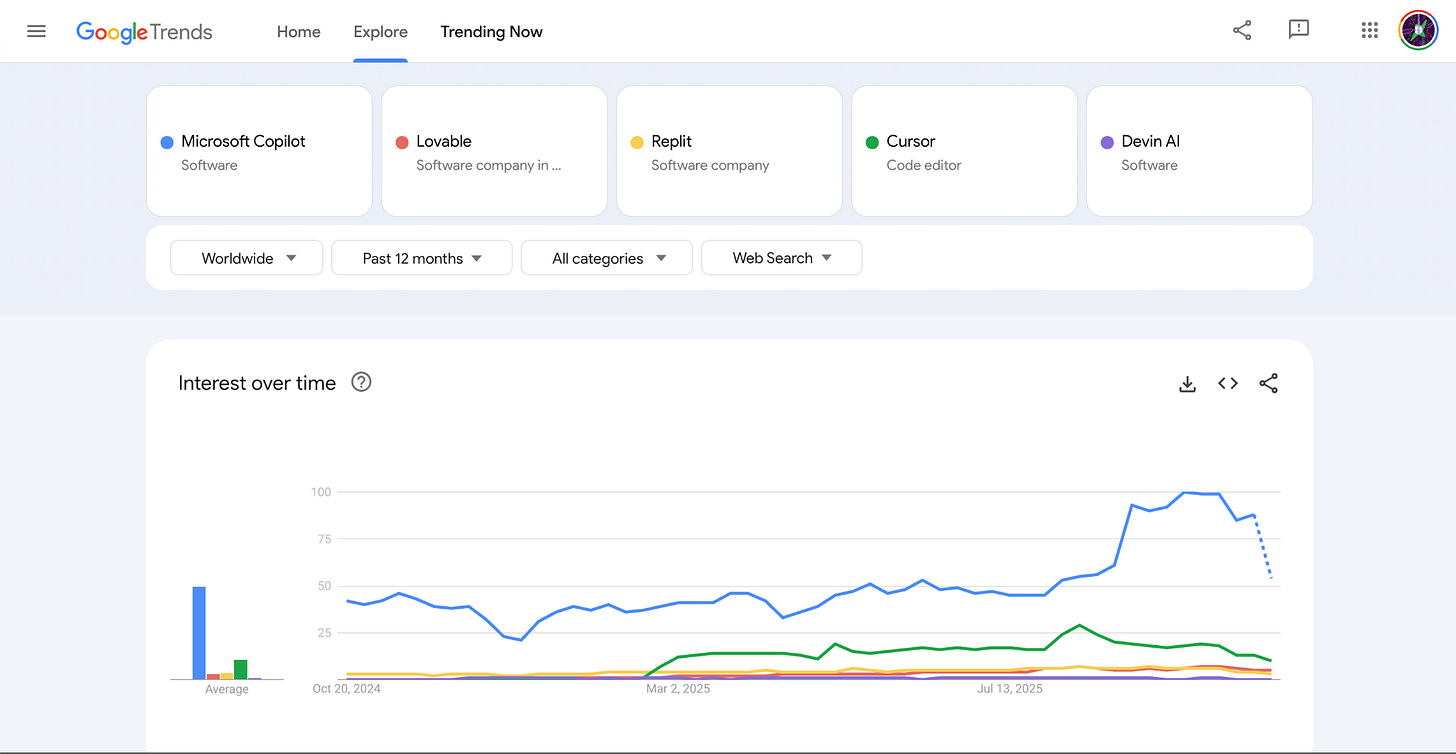The image size is (1456, 754).
Task: Open the Web Search type dropdown
Action: click(x=781, y=258)
